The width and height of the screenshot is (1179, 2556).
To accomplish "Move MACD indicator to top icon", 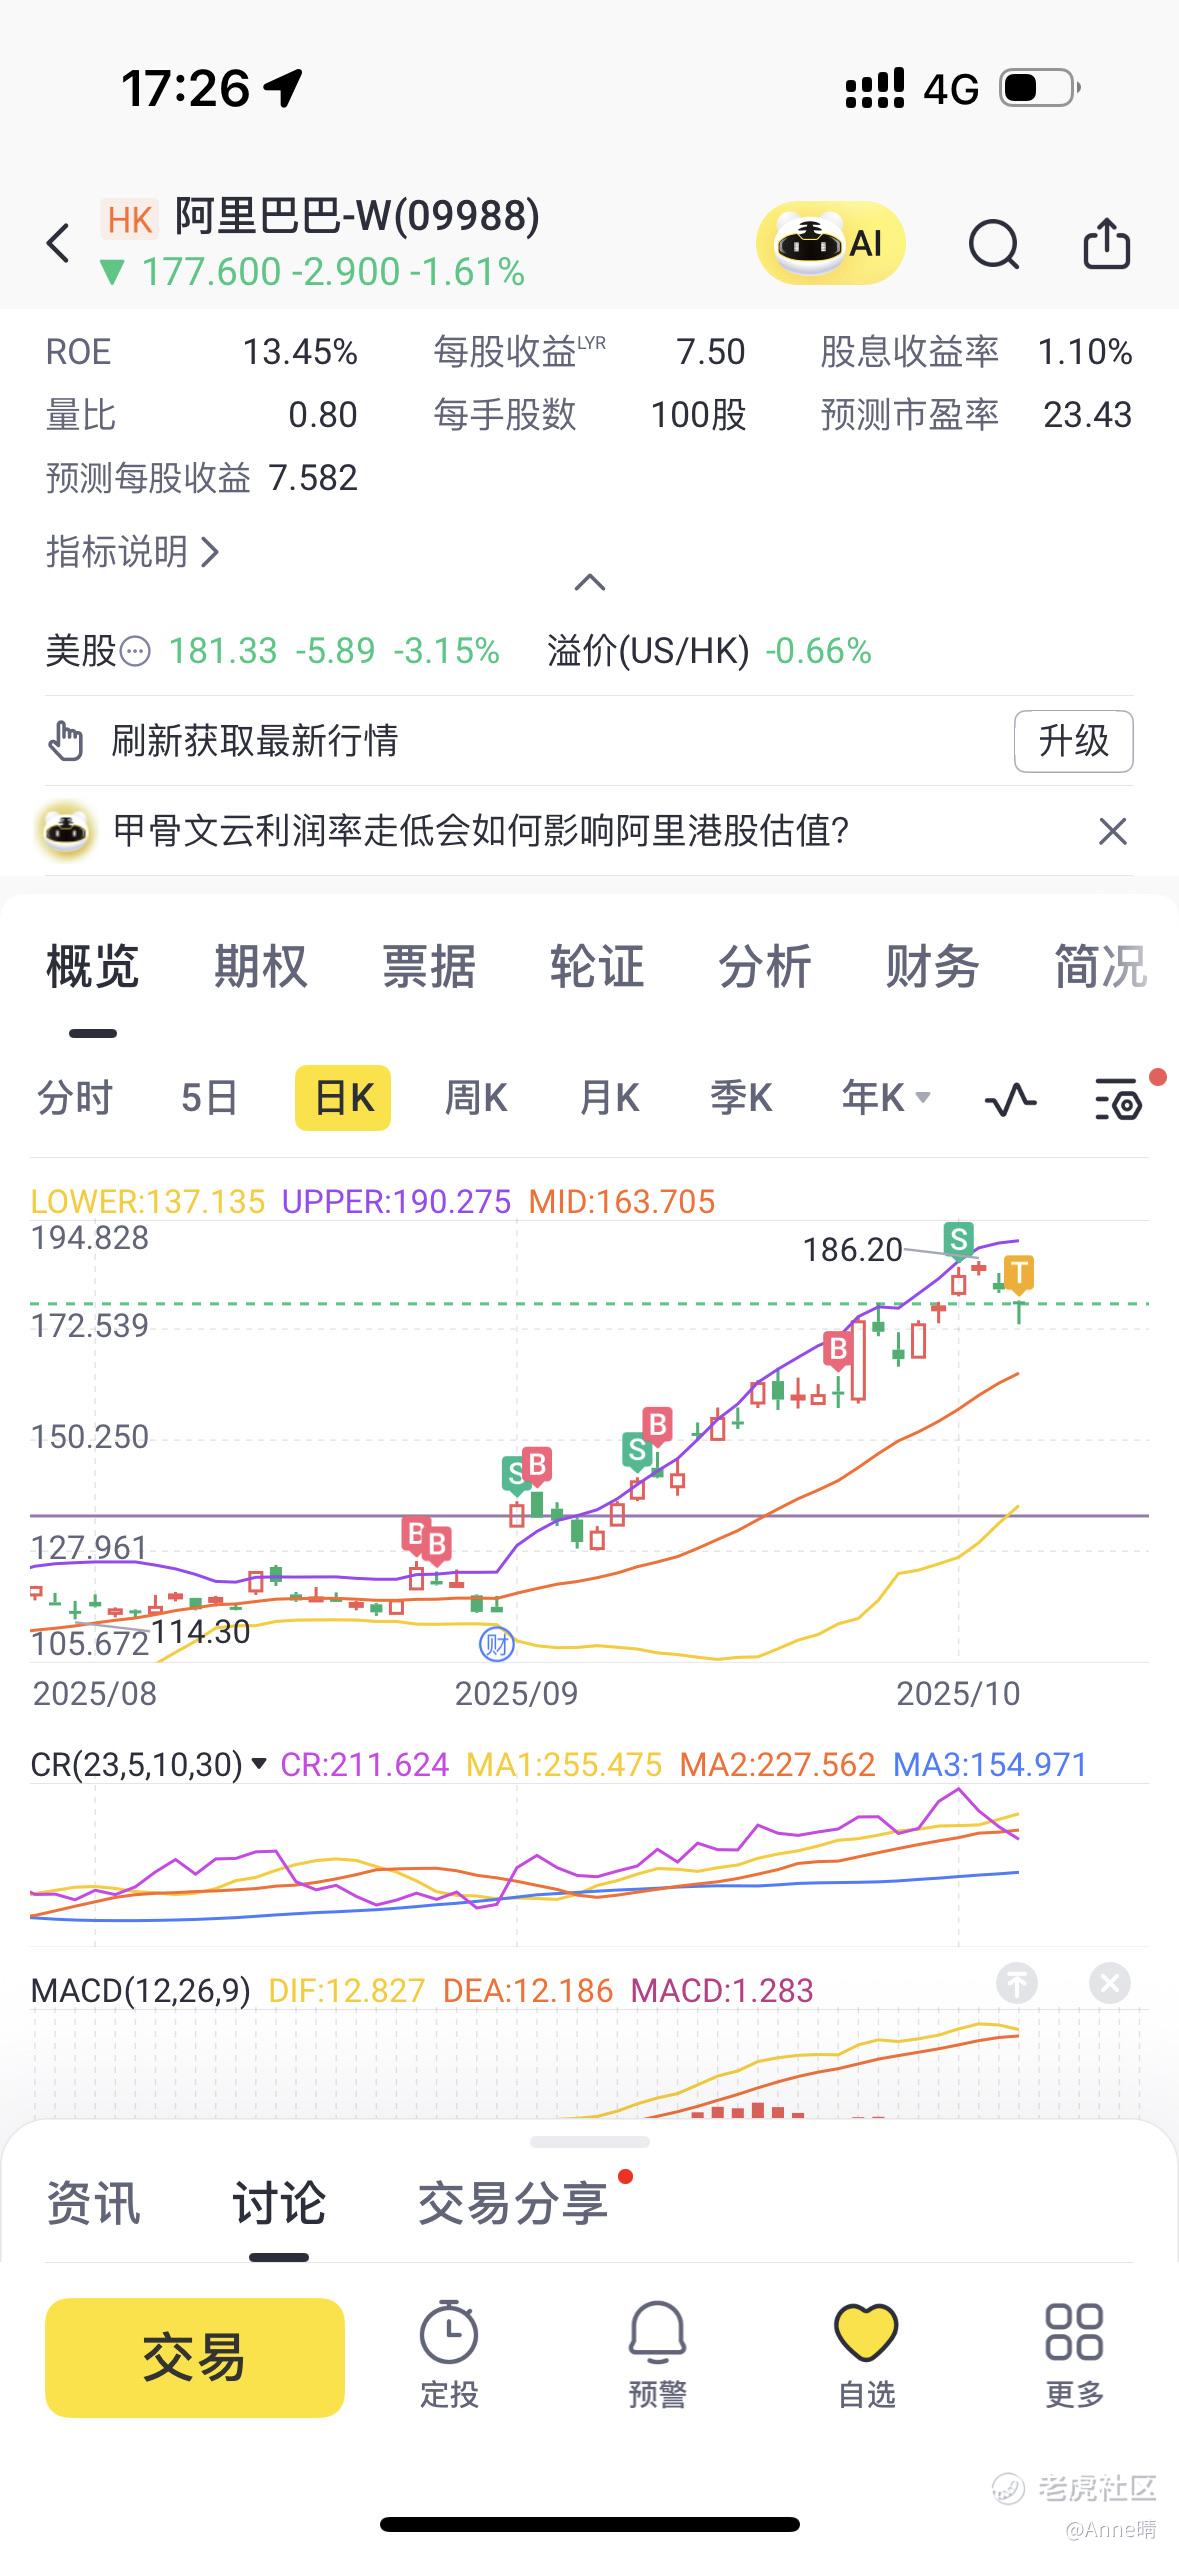I will click(x=1017, y=1982).
